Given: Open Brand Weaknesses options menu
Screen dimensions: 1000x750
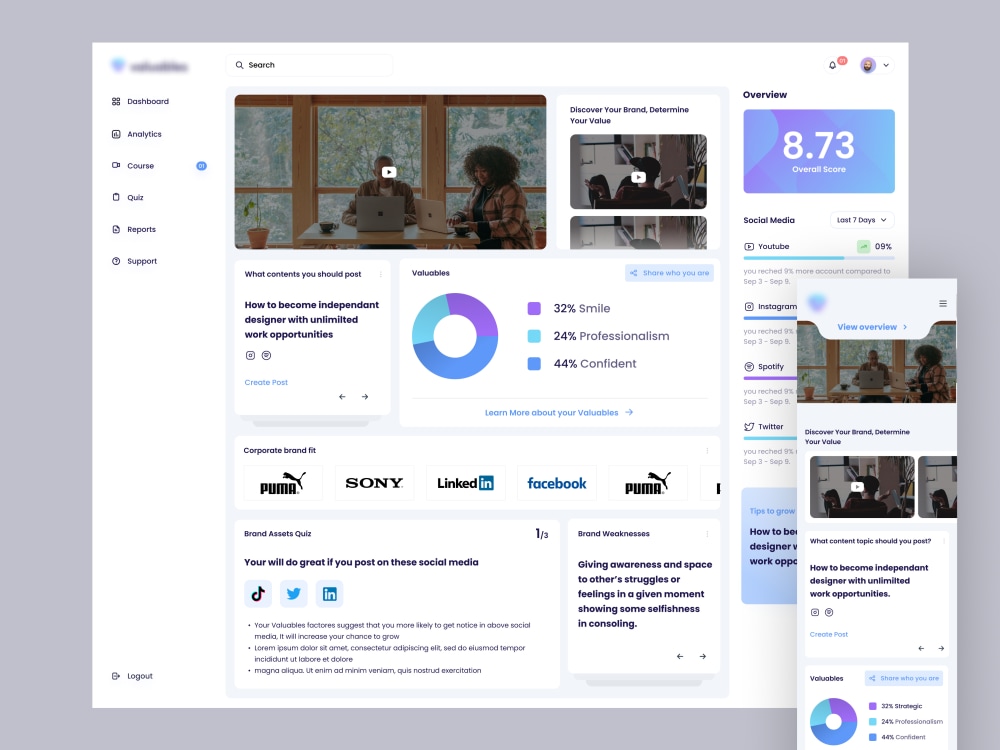Looking at the screenshot, I should pos(707,534).
